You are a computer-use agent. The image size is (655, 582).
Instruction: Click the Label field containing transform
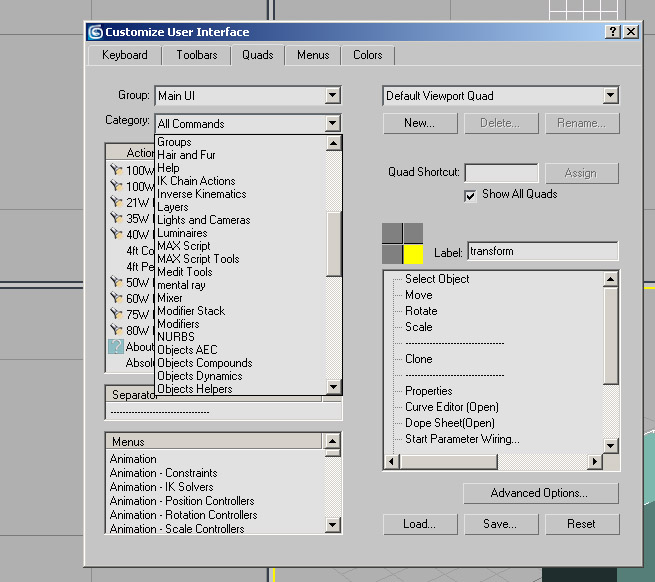coord(543,251)
